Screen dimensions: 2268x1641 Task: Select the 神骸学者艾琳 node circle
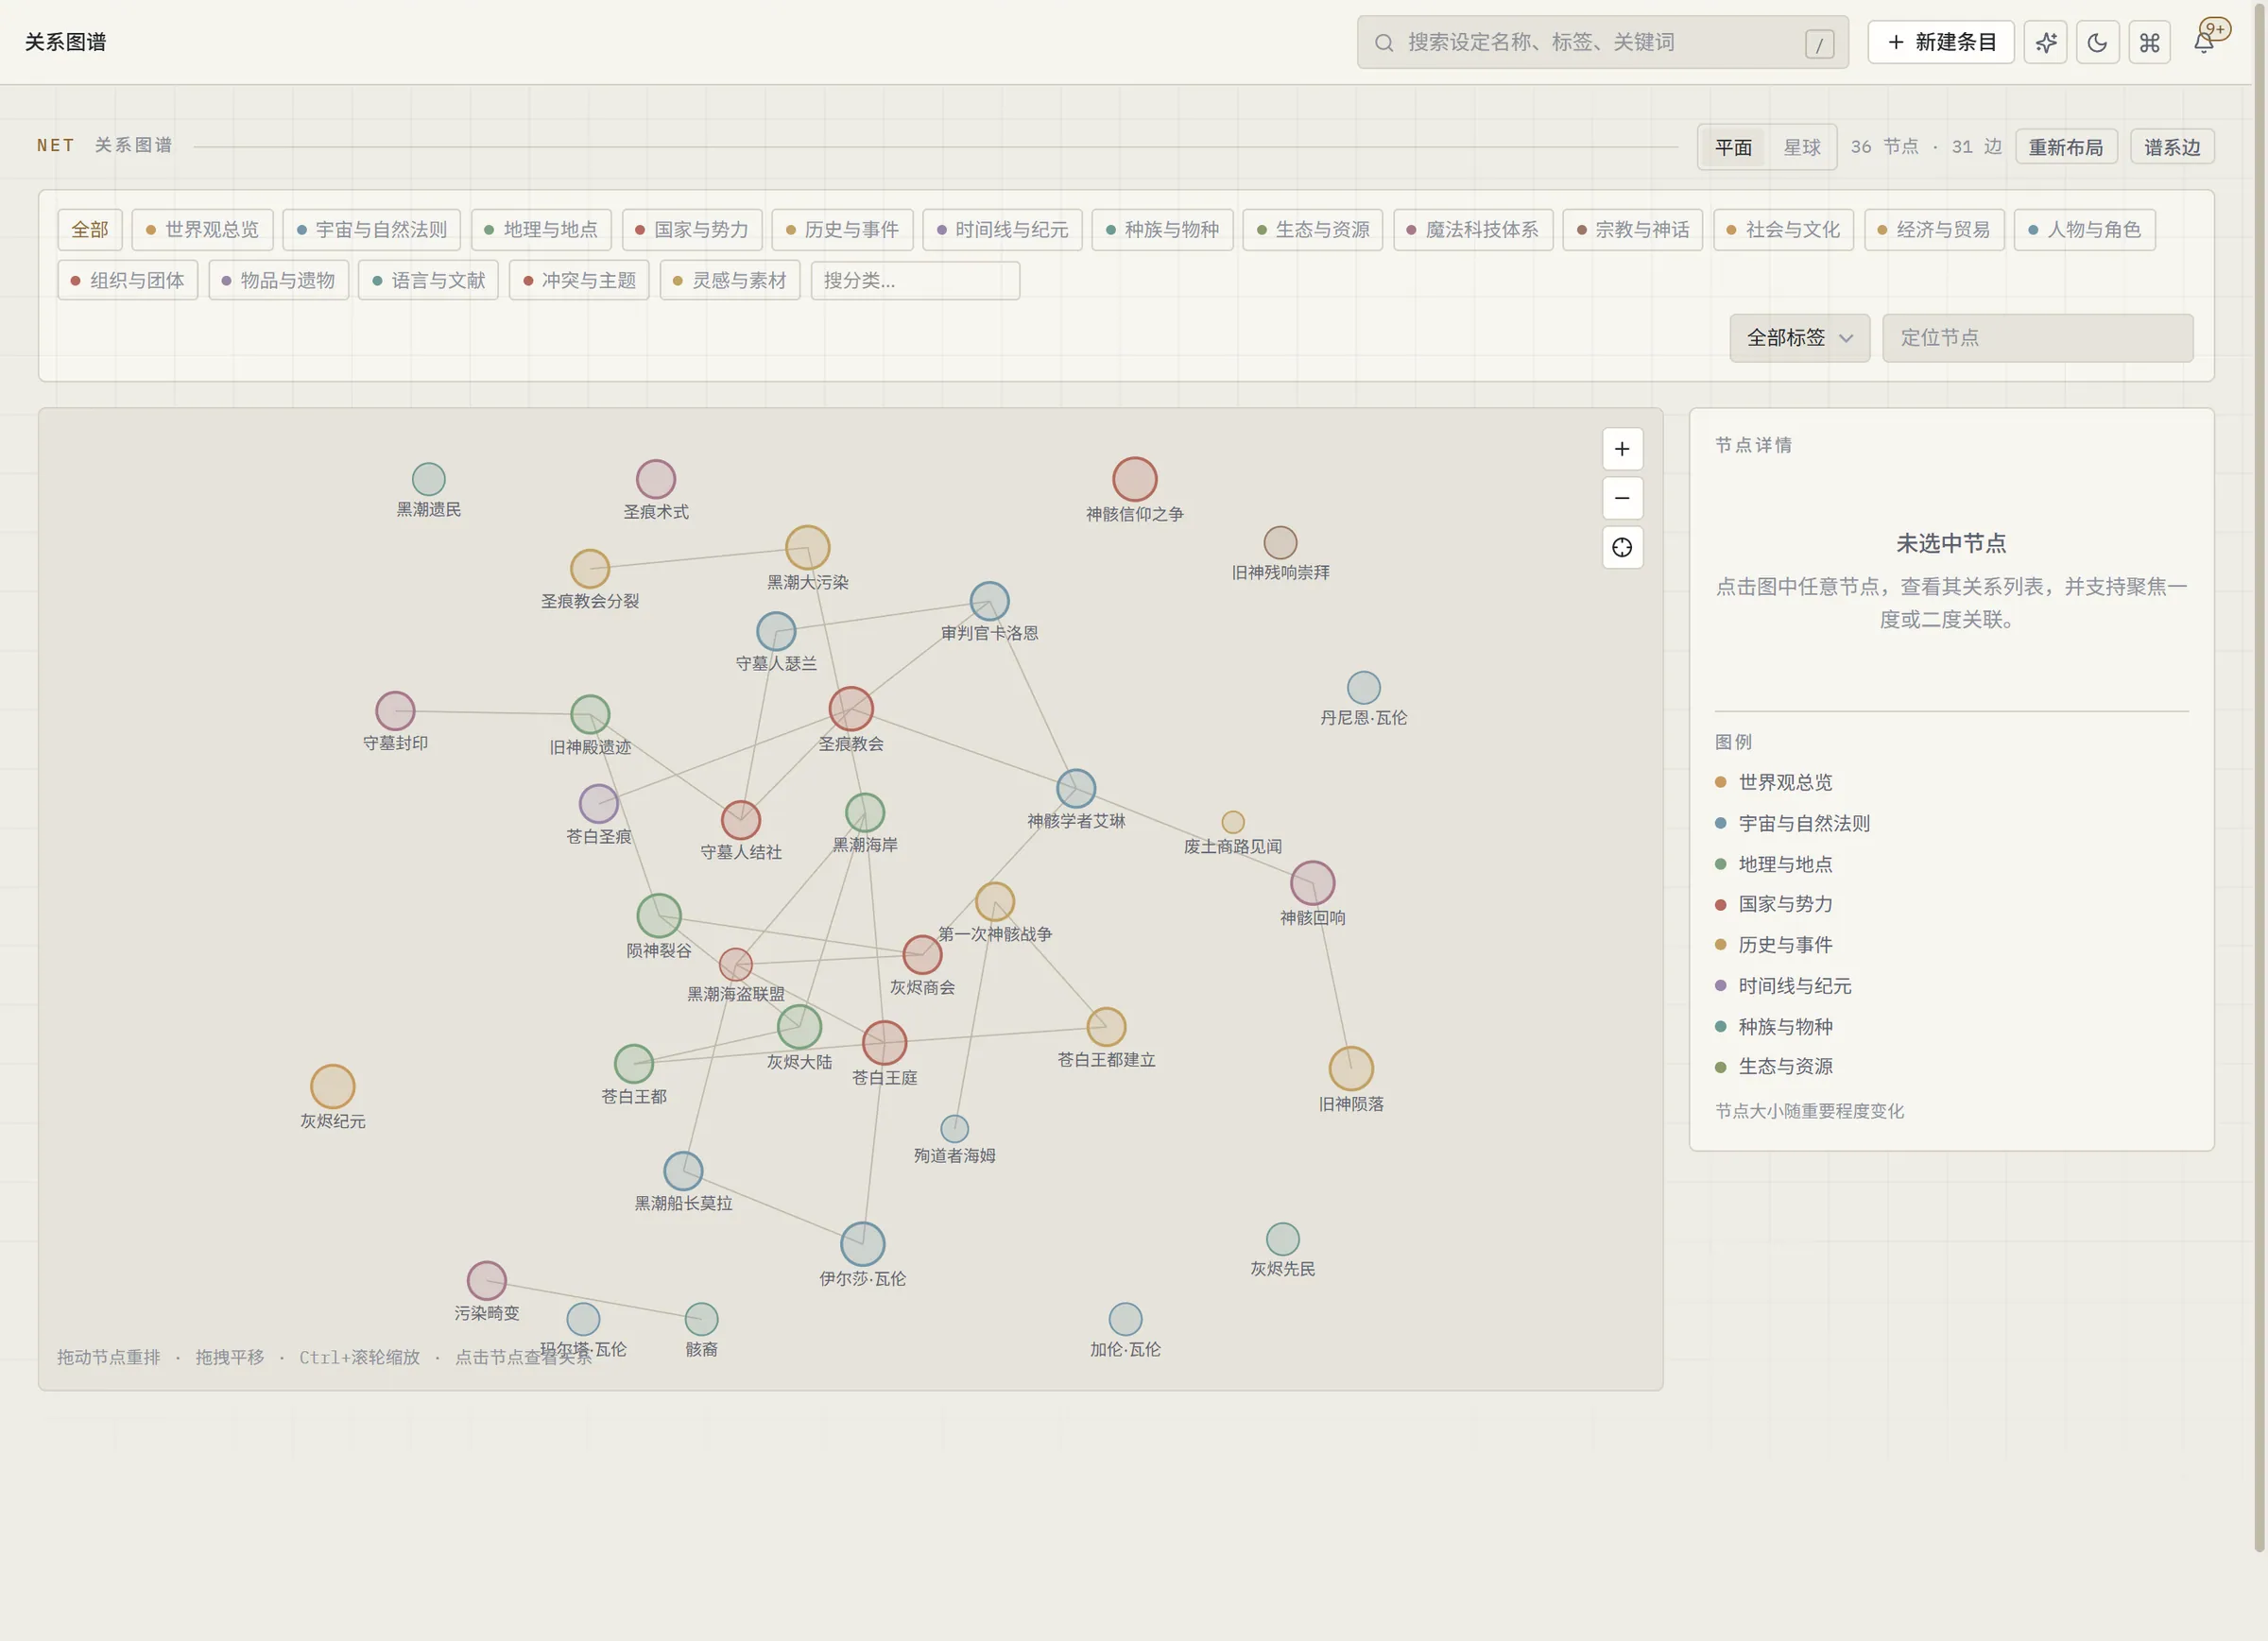pos(1076,788)
